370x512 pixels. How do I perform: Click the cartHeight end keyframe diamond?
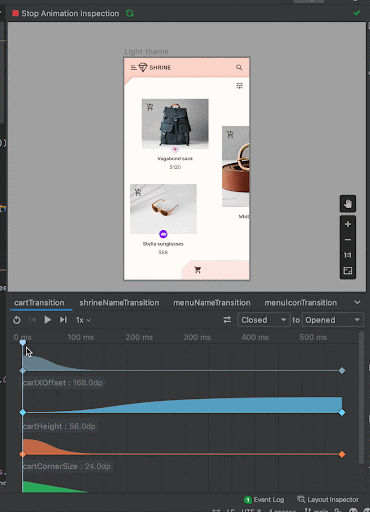tap(342, 413)
